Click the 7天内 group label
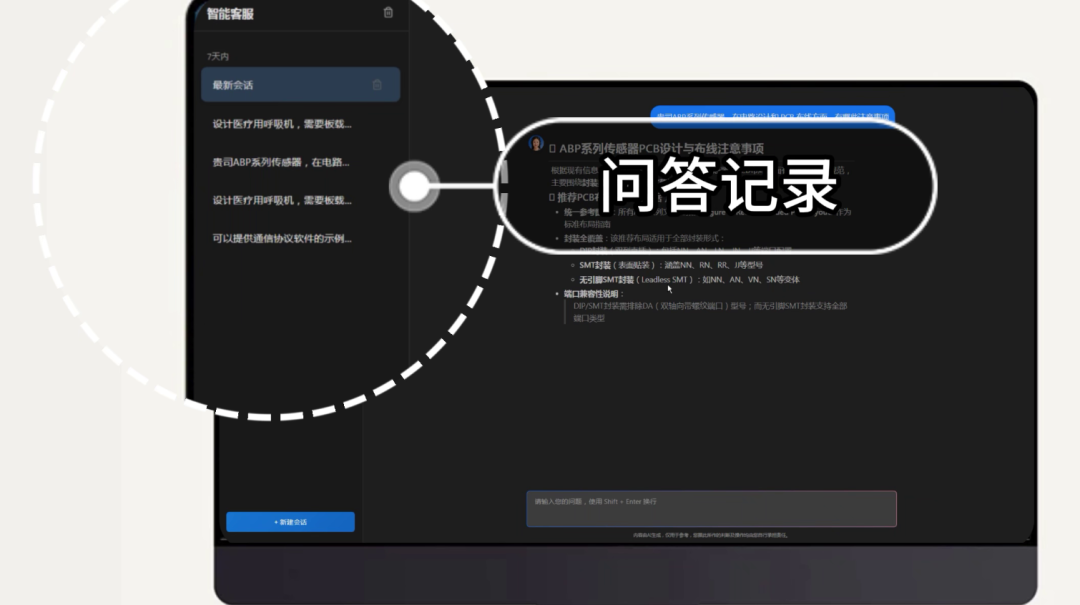This screenshot has height=605, width=1080. coord(218,57)
